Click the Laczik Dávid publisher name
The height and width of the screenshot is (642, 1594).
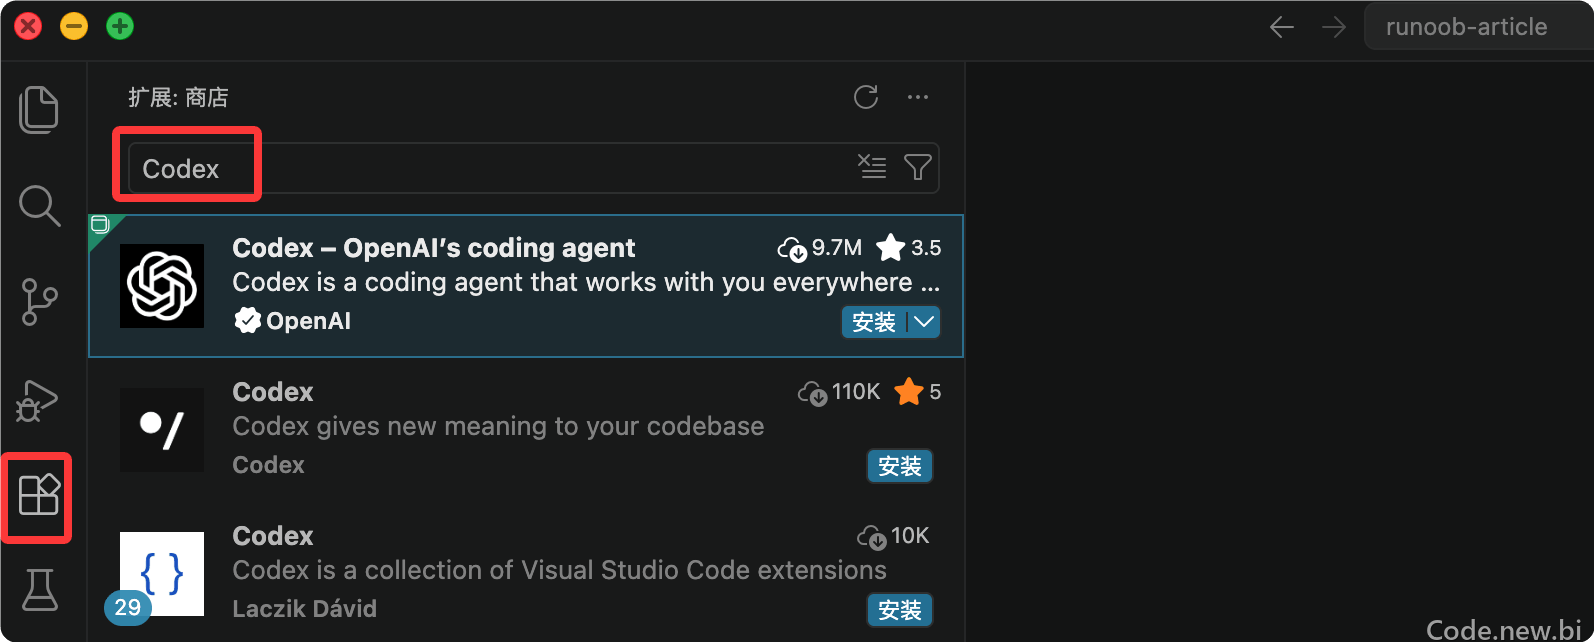304,609
